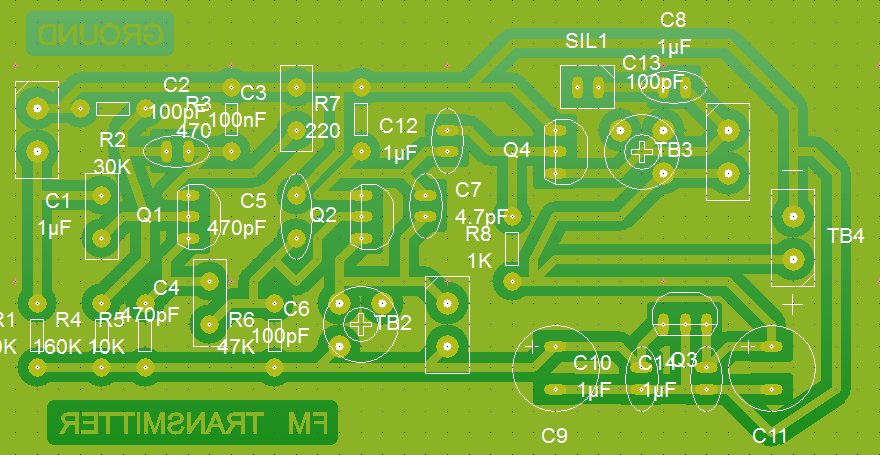Select the R8 resistor label
Viewport: 880px width, 455px height.
click(478, 234)
